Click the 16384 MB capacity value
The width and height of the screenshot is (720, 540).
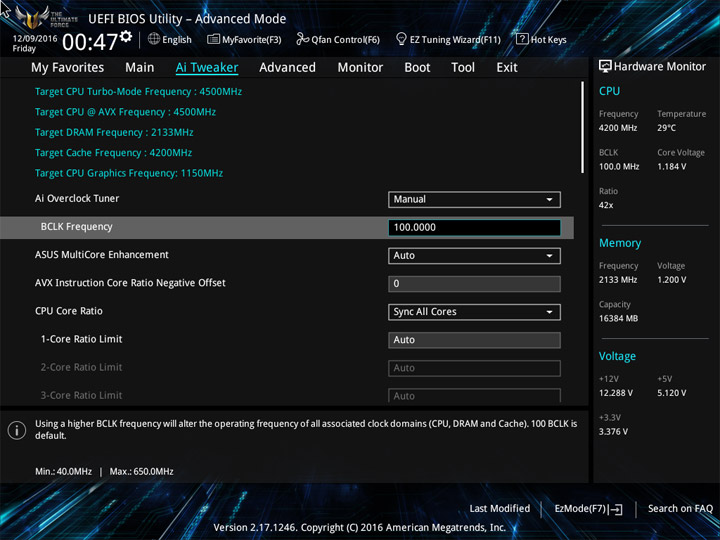[618, 319]
